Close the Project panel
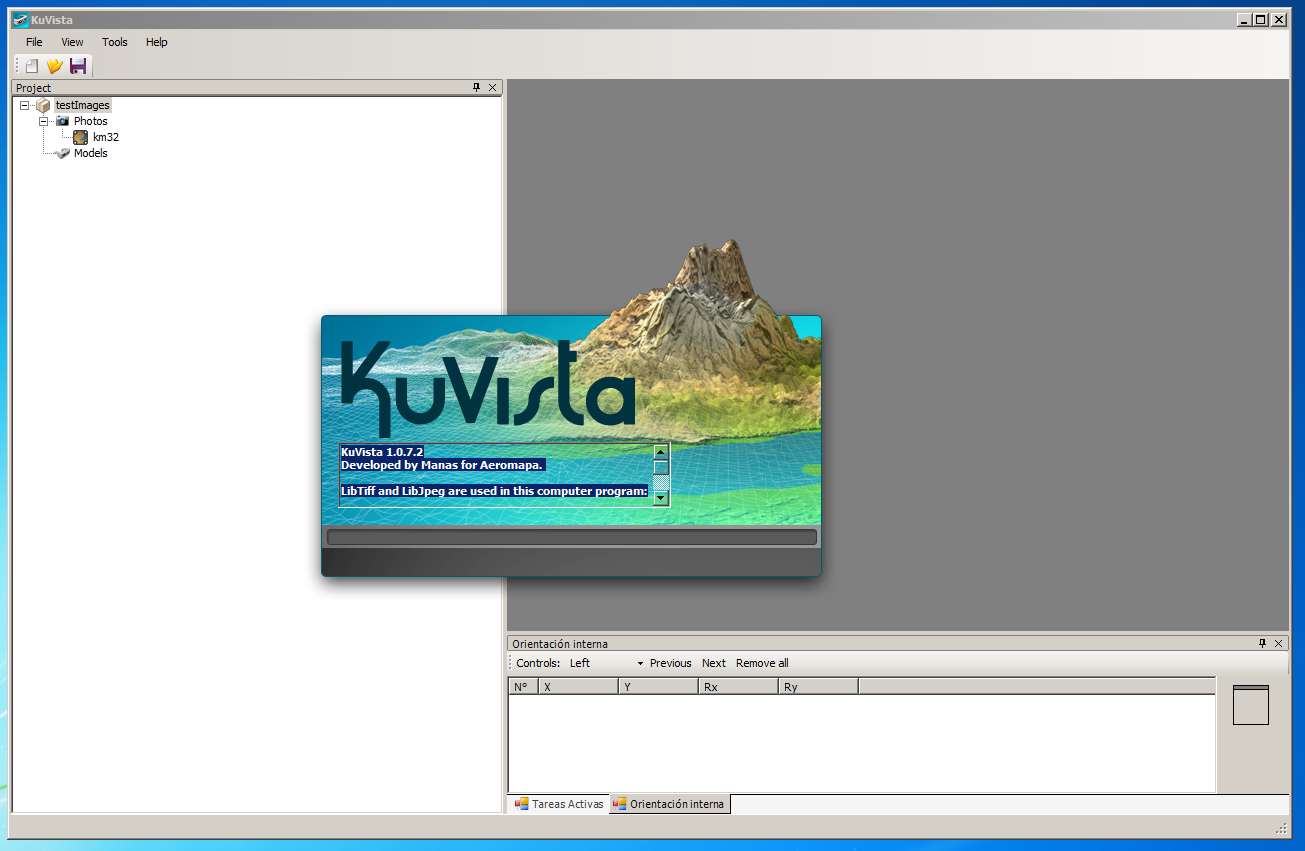 click(x=493, y=88)
